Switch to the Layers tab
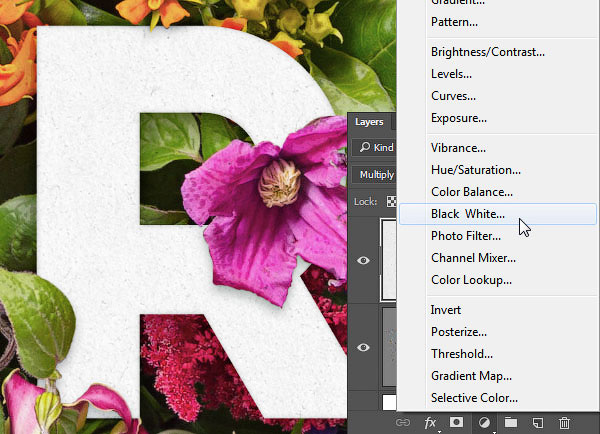The height and width of the screenshot is (434, 600). click(x=369, y=122)
